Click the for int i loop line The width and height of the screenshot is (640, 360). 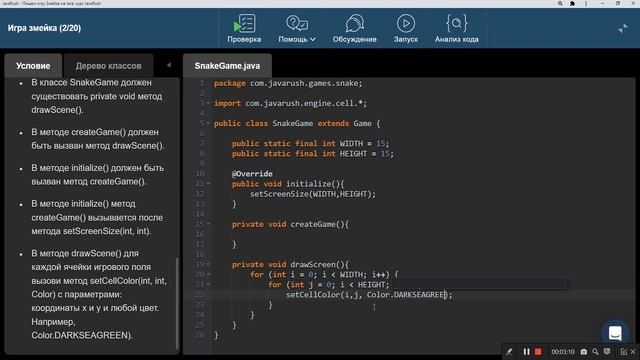pos(324,274)
